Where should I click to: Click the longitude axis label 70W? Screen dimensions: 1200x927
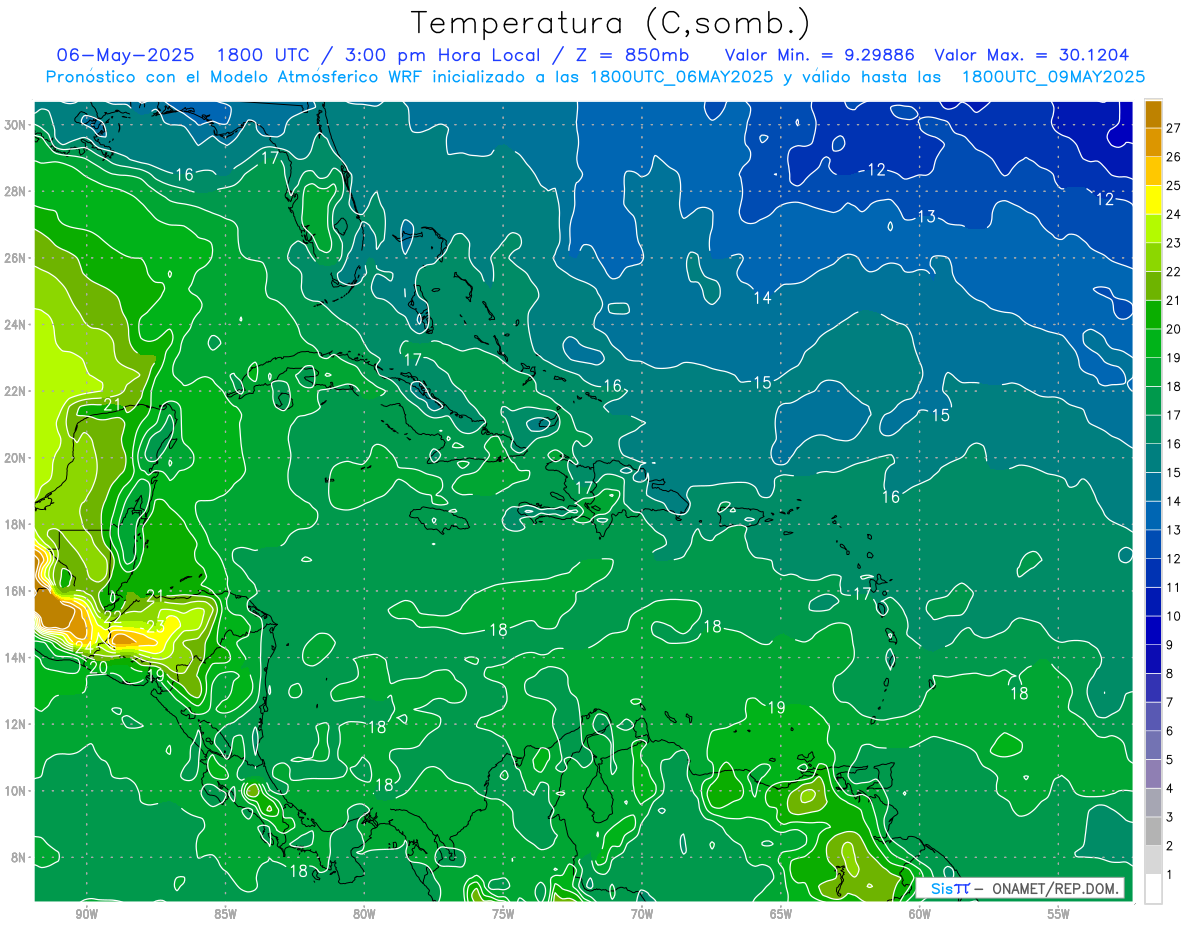point(642,914)
